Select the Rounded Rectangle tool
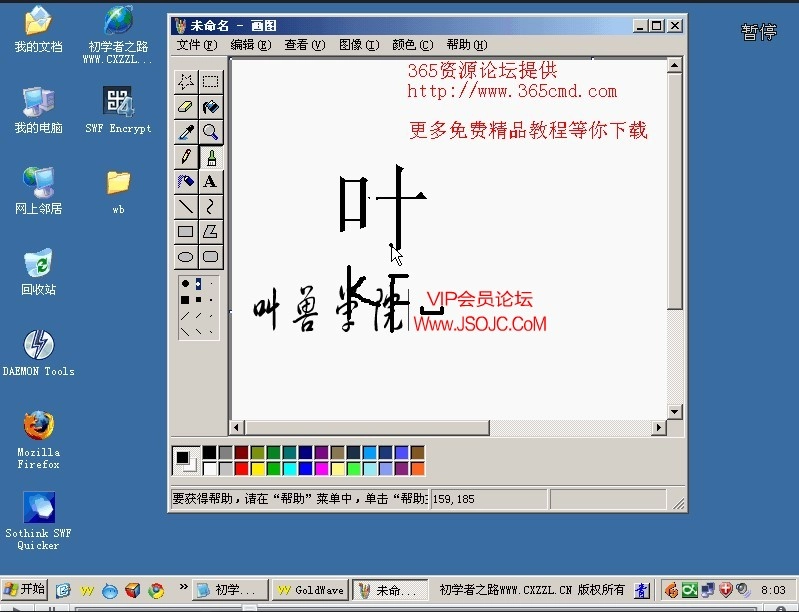This screenshot has height=612, width=799. 210,257
